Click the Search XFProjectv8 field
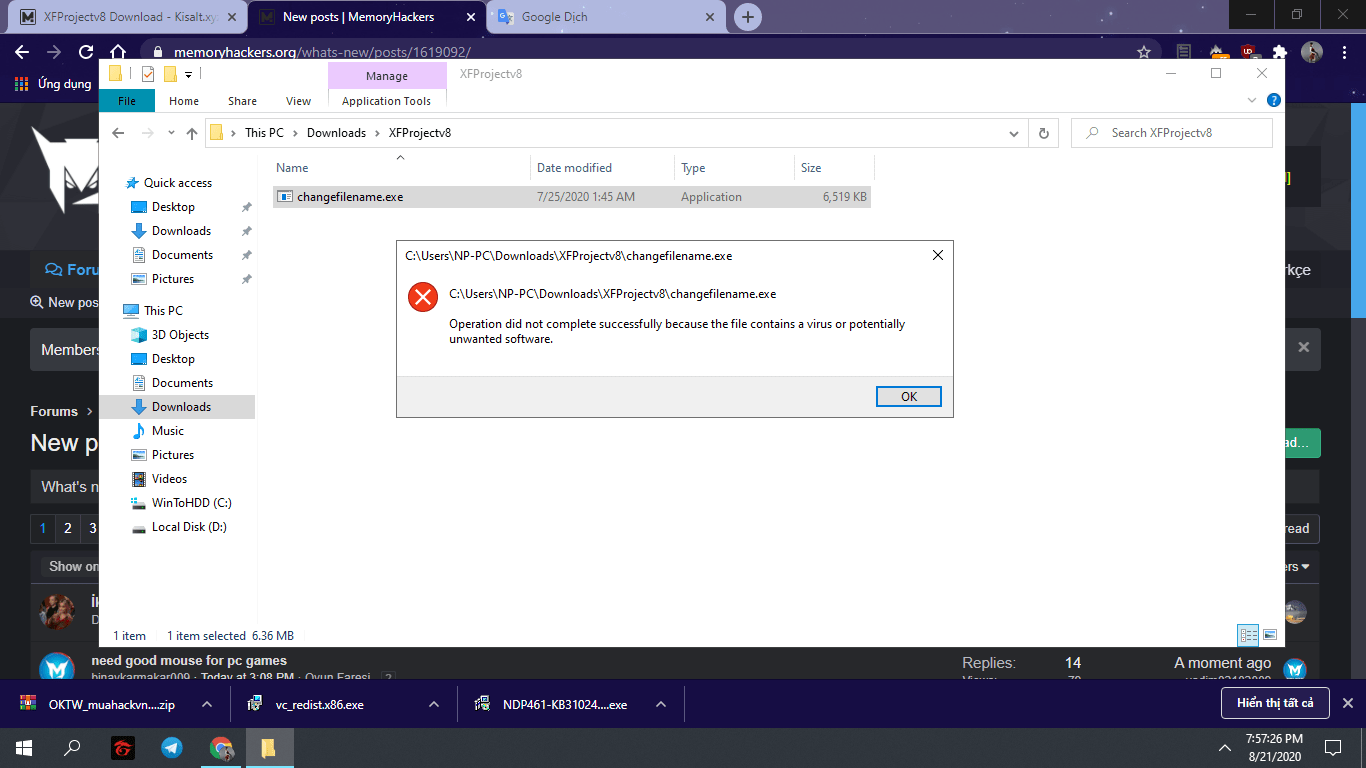 click(x=1171, y=132)
